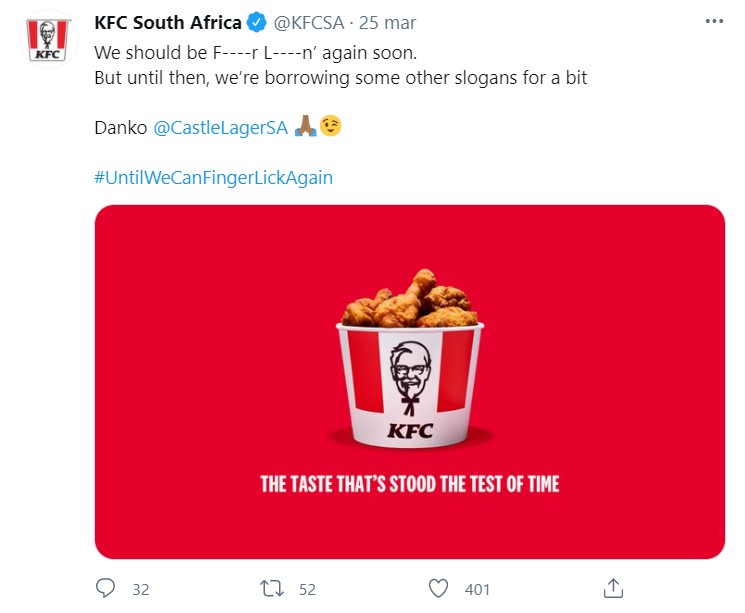Open the #UntilWeCanFingerLickAgain hashtag

(213, 178)
